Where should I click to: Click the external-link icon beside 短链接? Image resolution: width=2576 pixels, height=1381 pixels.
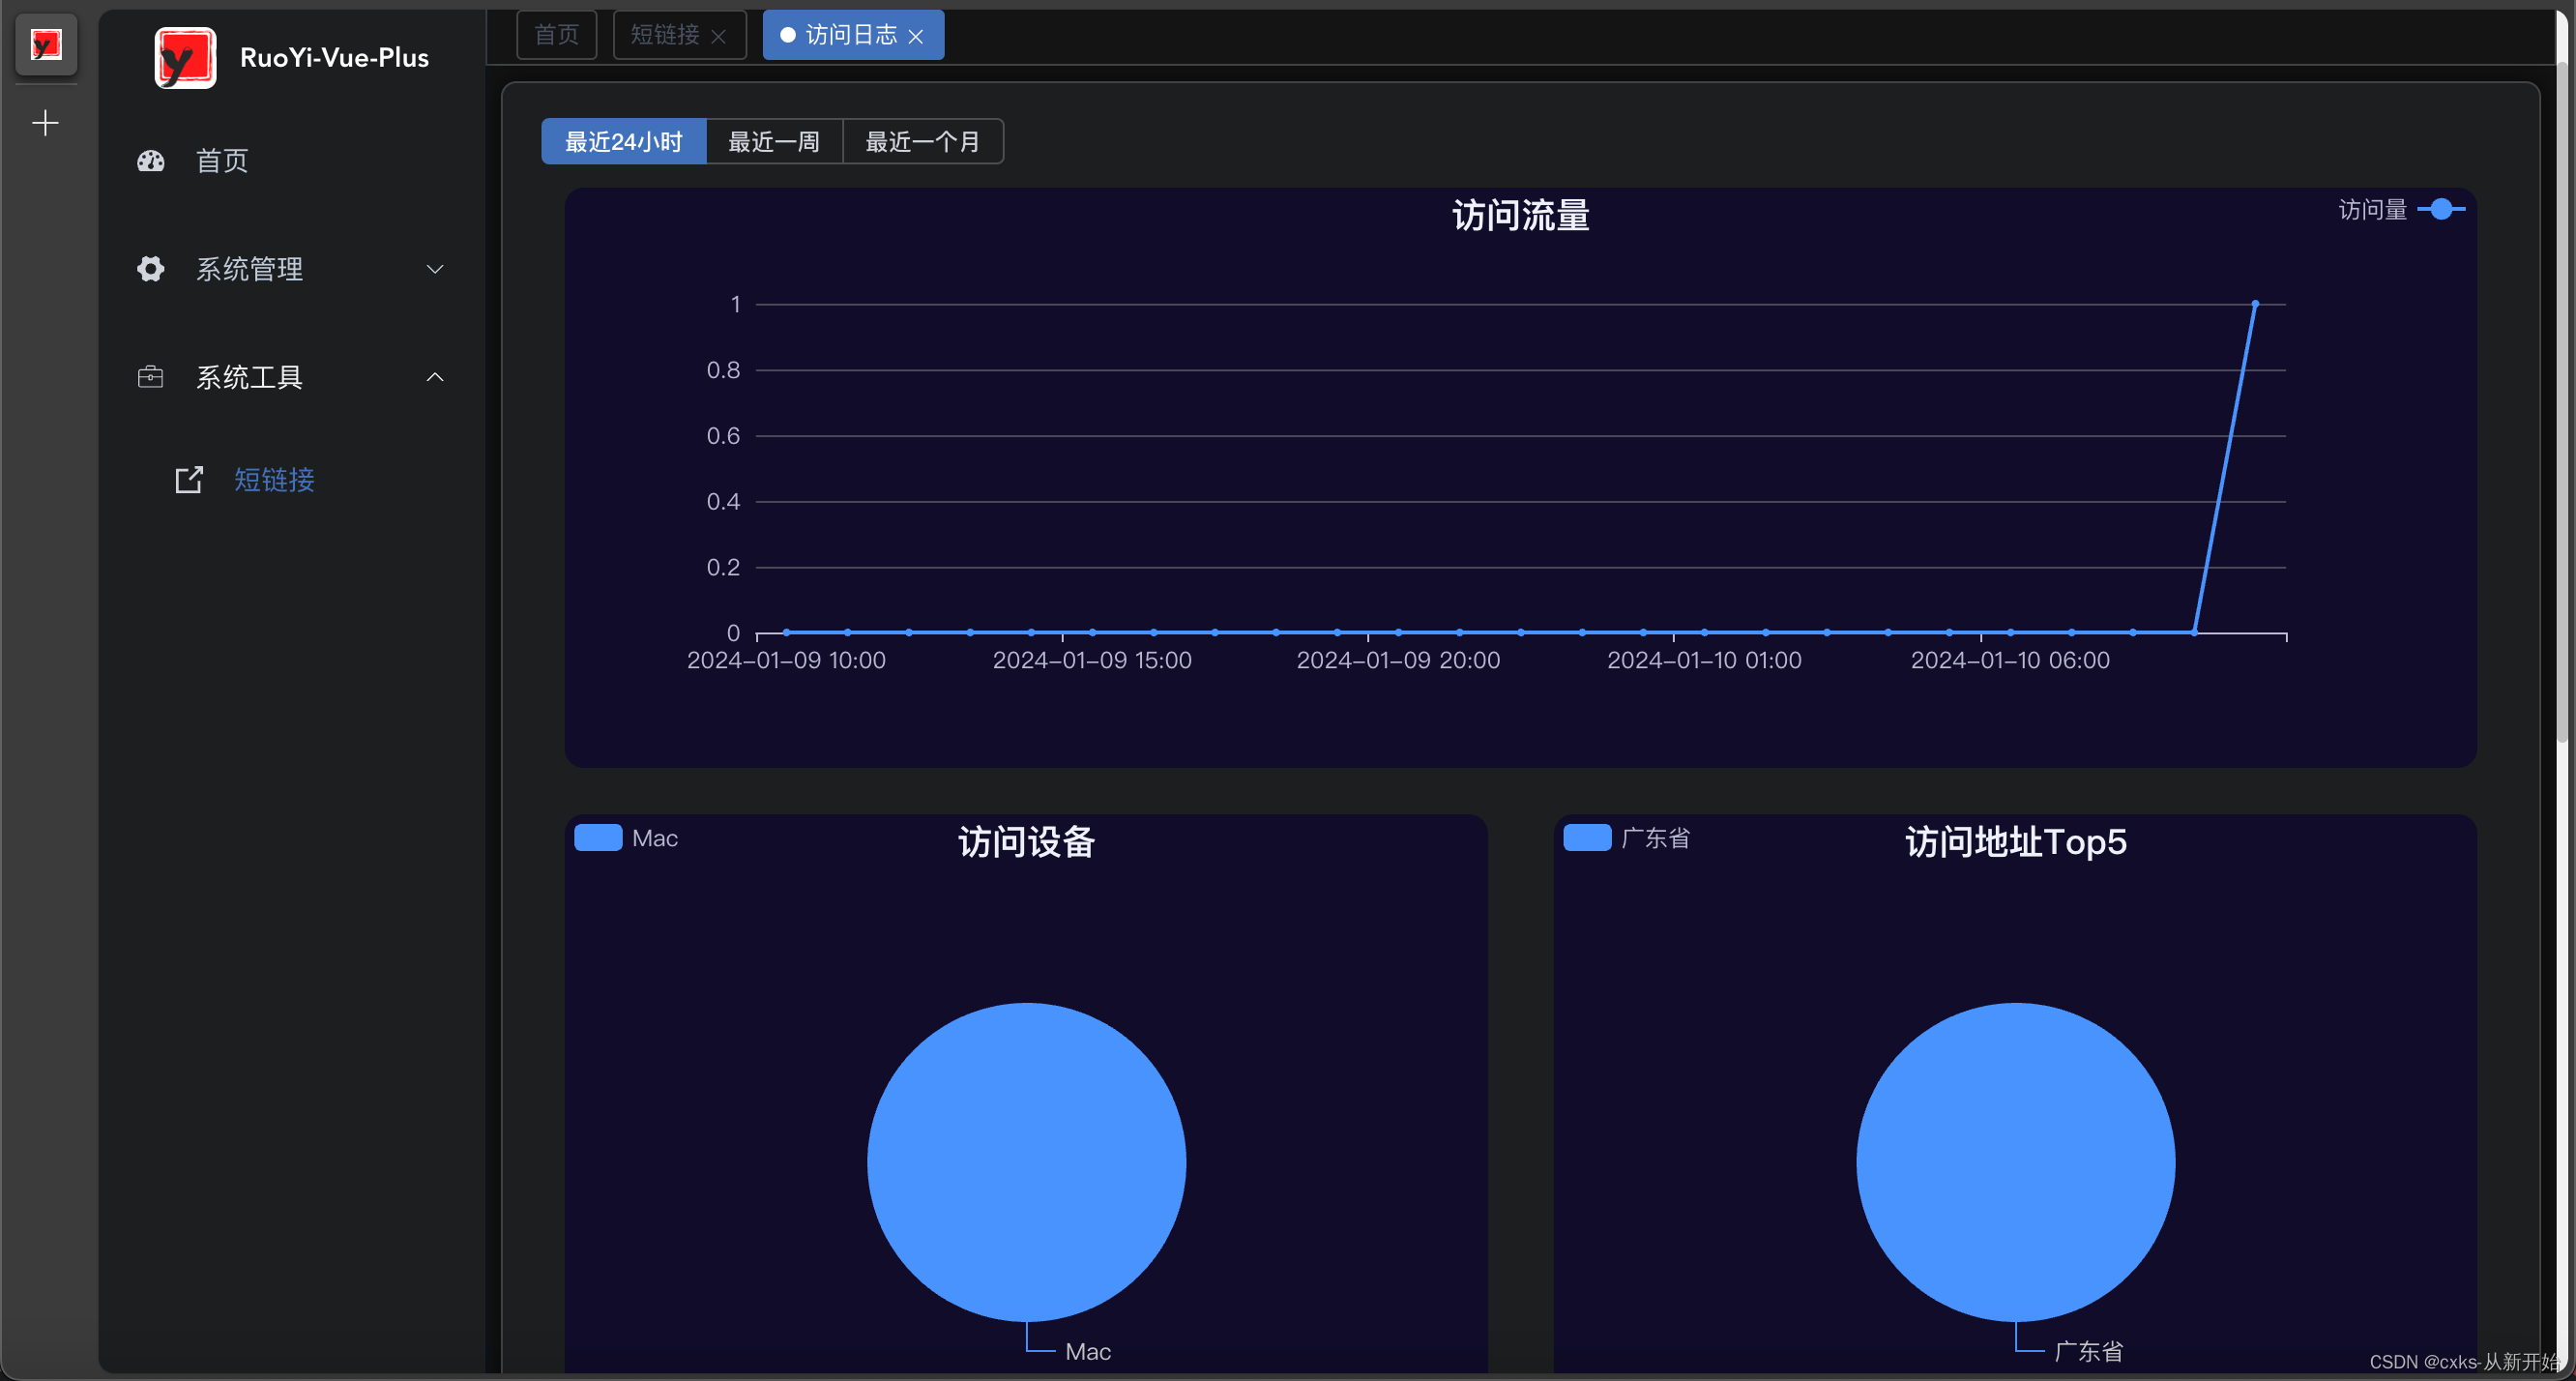coord(189,480)
